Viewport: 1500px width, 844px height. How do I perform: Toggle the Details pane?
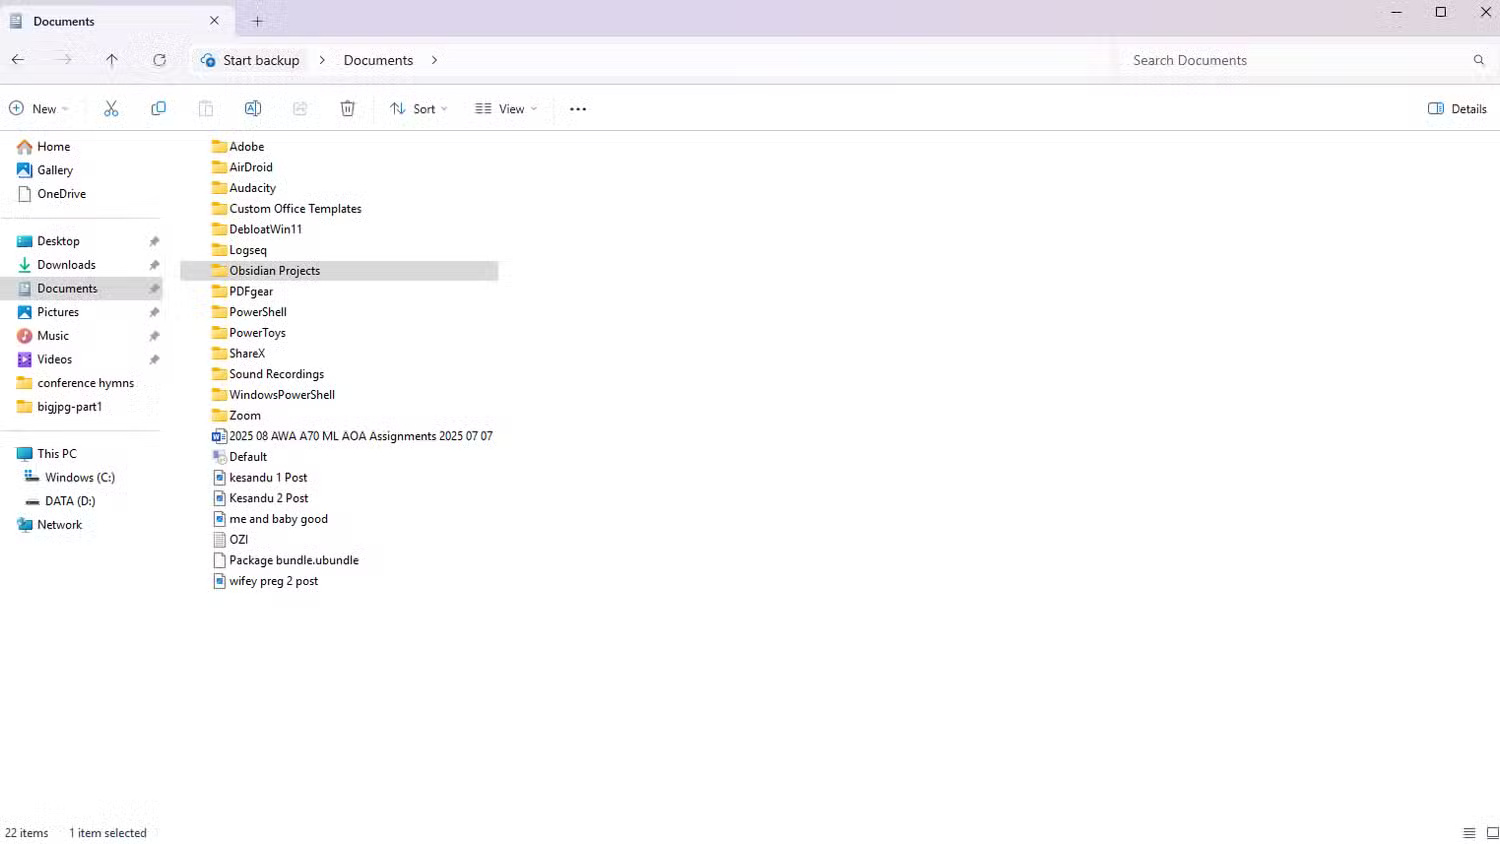[x=1457, y=109]
